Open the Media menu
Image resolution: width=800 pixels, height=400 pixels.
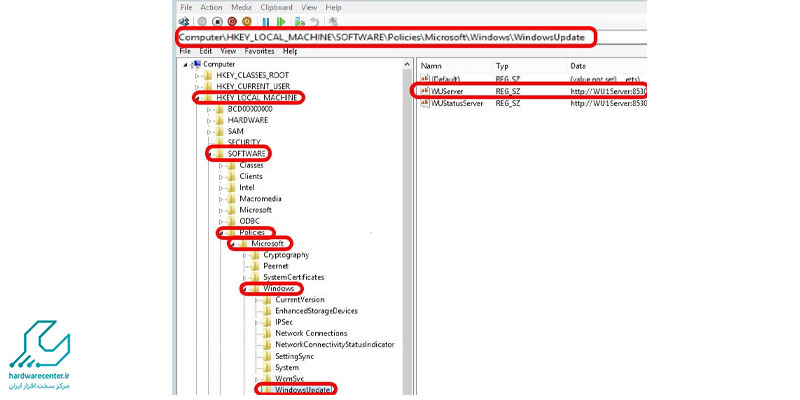(x=241, y=7)
